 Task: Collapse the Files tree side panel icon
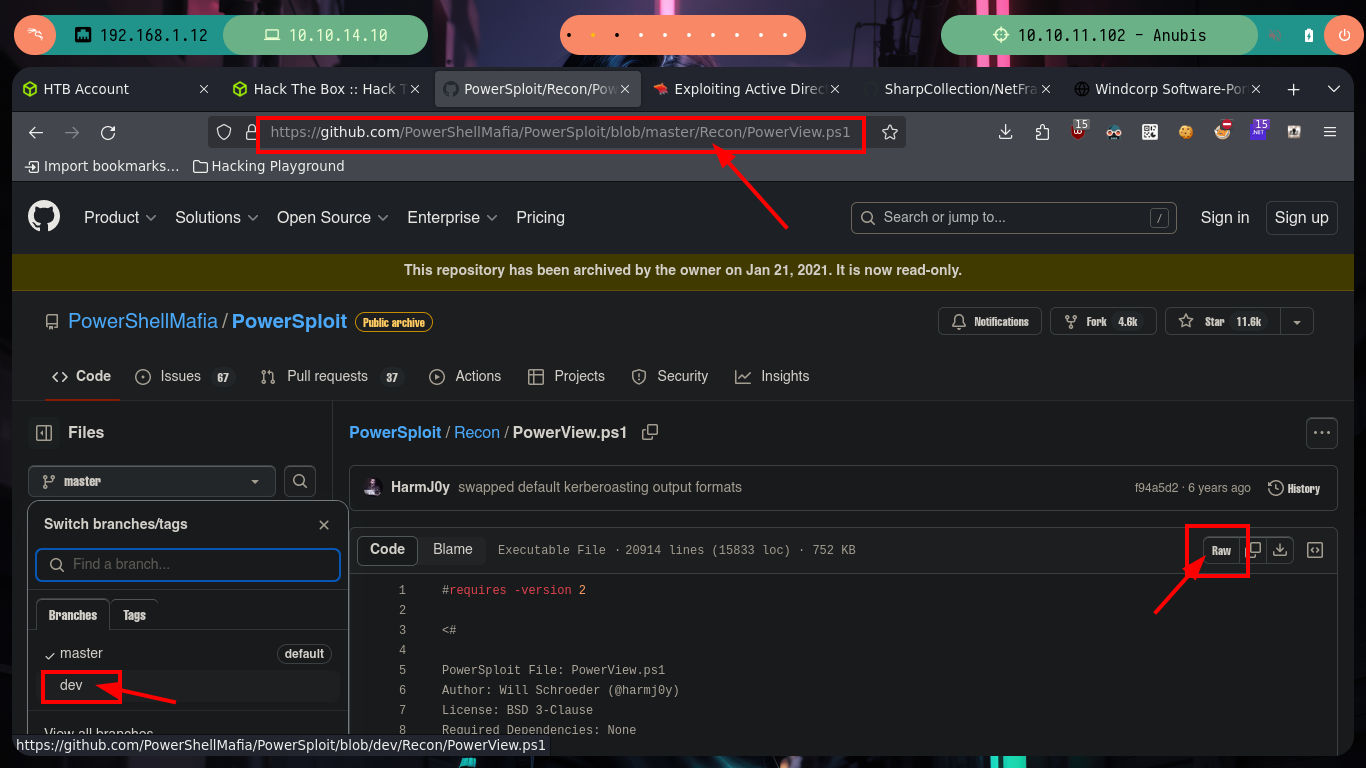coord(44,433)
